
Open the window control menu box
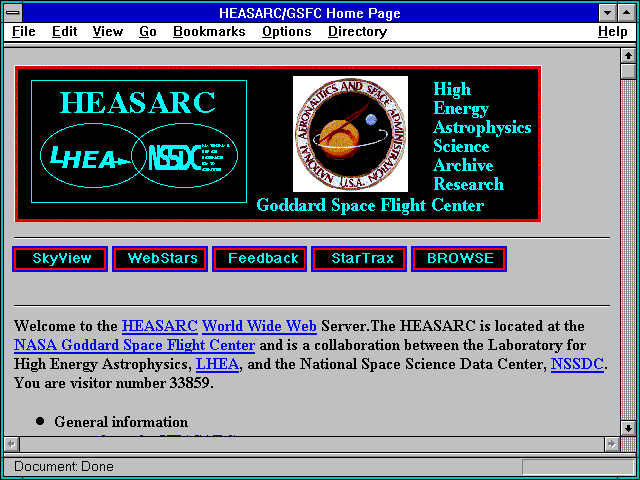coord(13,13)
